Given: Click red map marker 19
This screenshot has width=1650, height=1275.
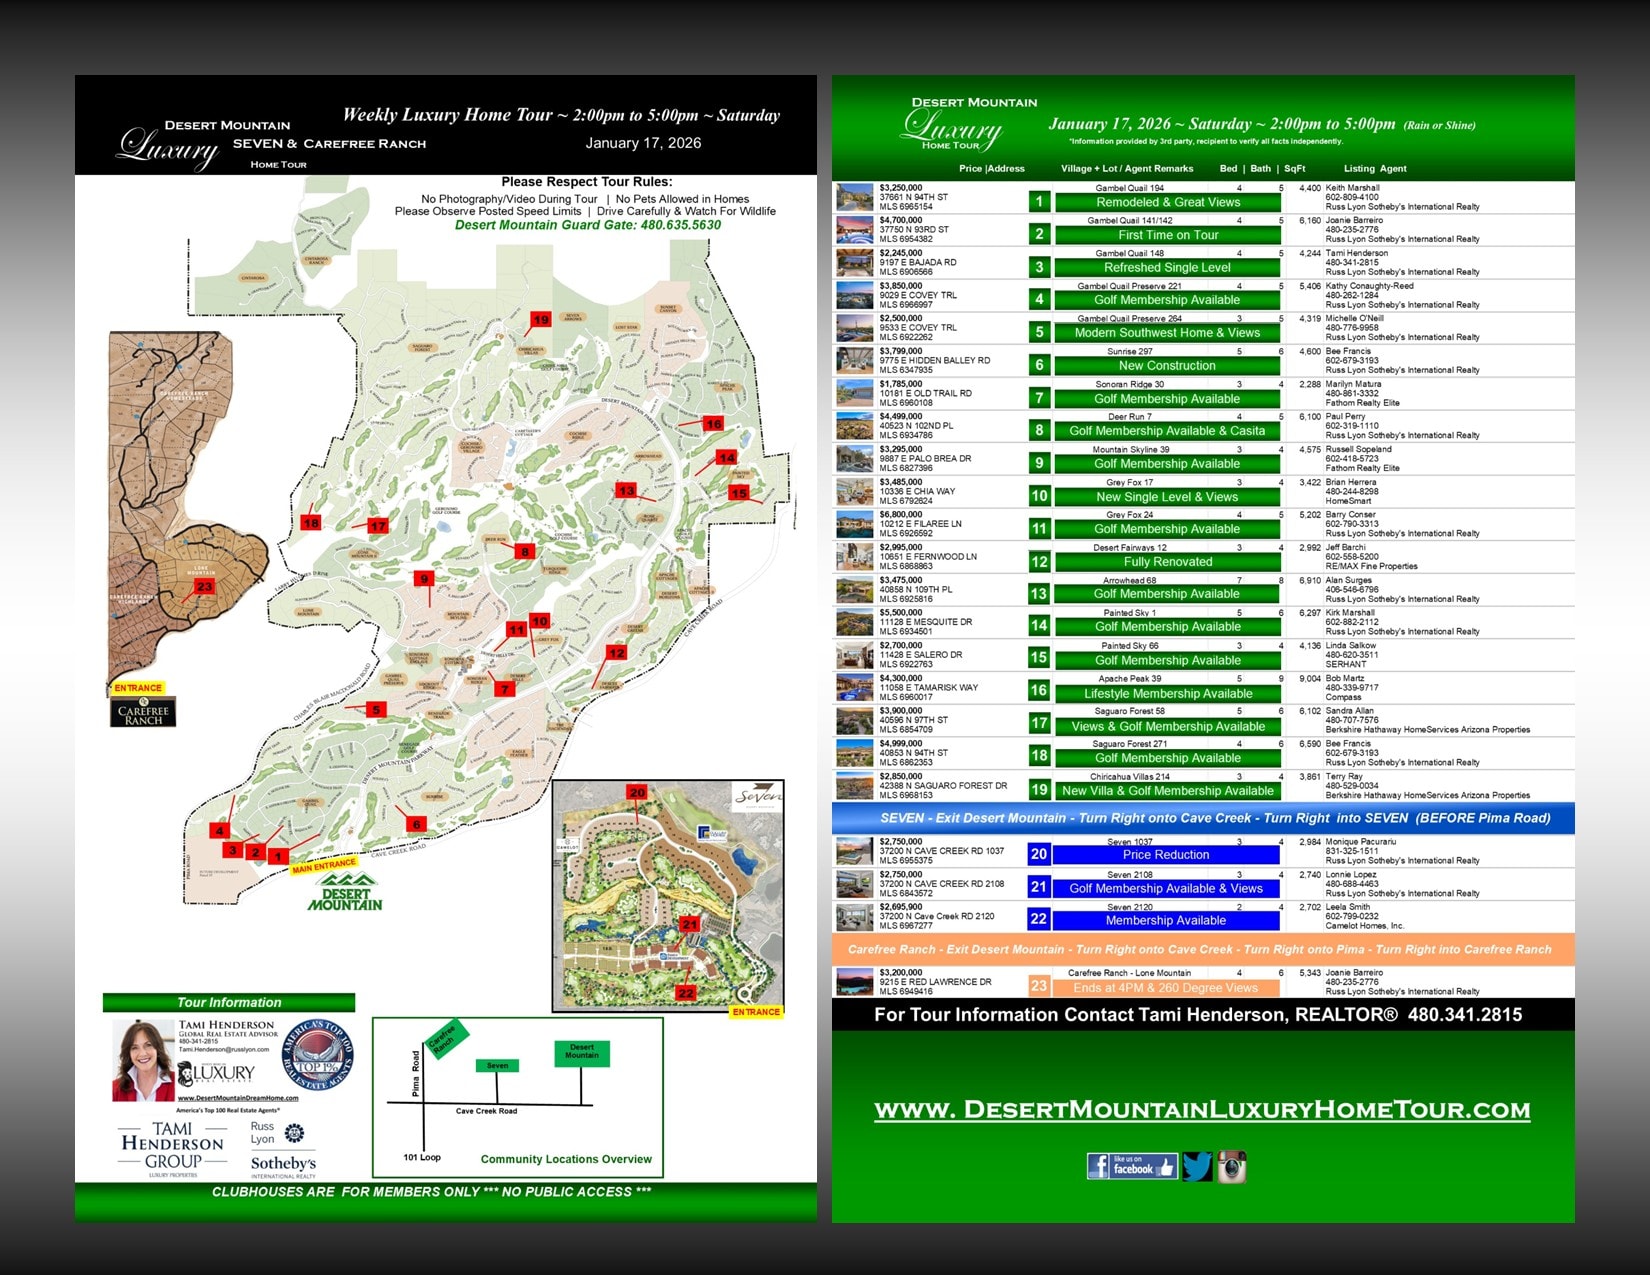Looking at the screenshot, I should coord(541,320).
